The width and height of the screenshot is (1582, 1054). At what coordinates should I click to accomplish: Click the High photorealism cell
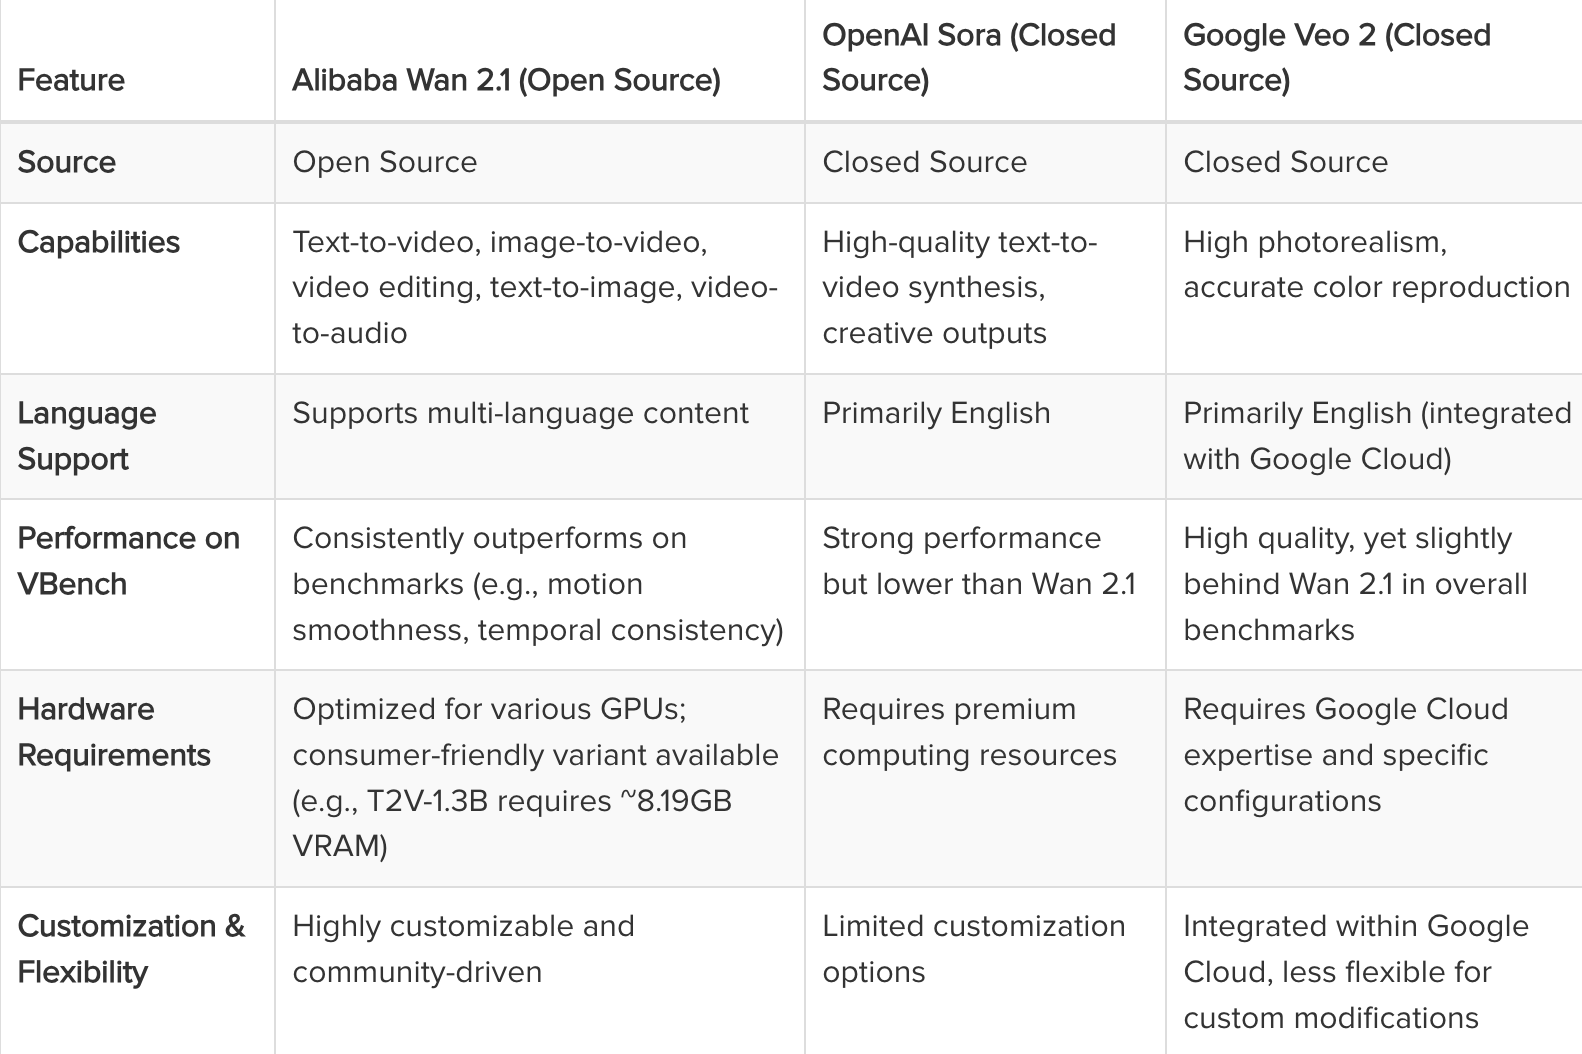[1375, 265]
